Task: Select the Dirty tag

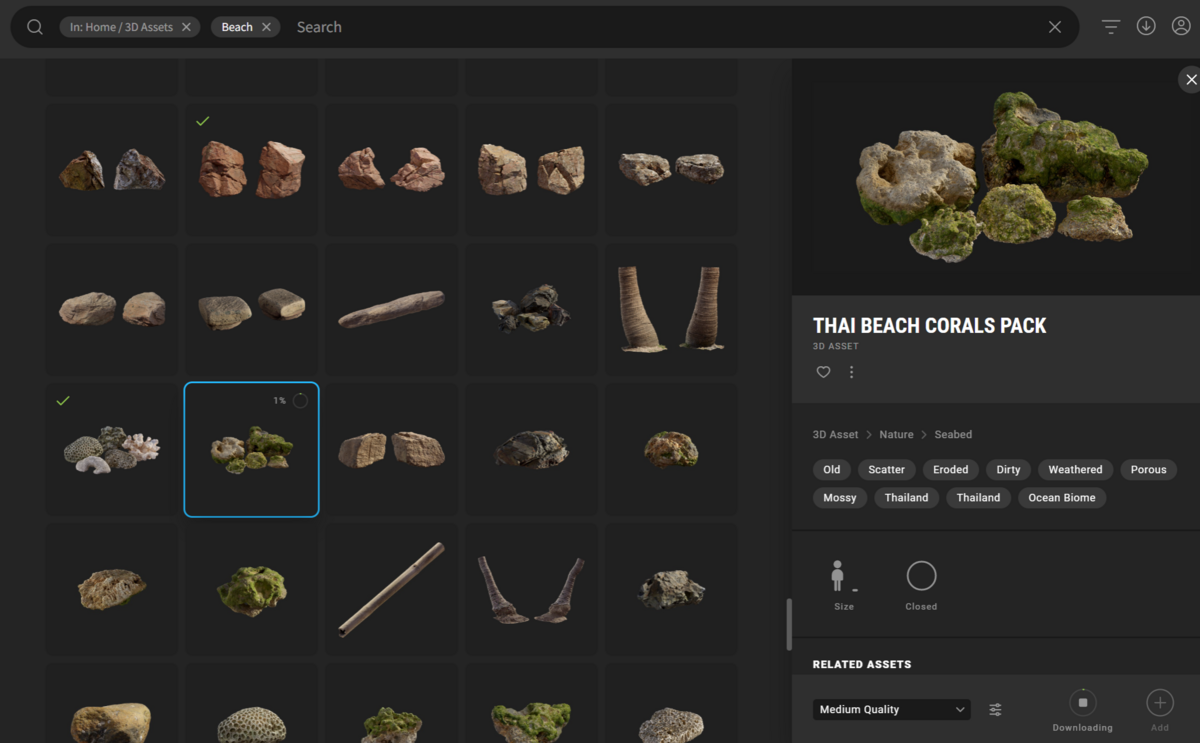Action: [x=1008, y=469]
